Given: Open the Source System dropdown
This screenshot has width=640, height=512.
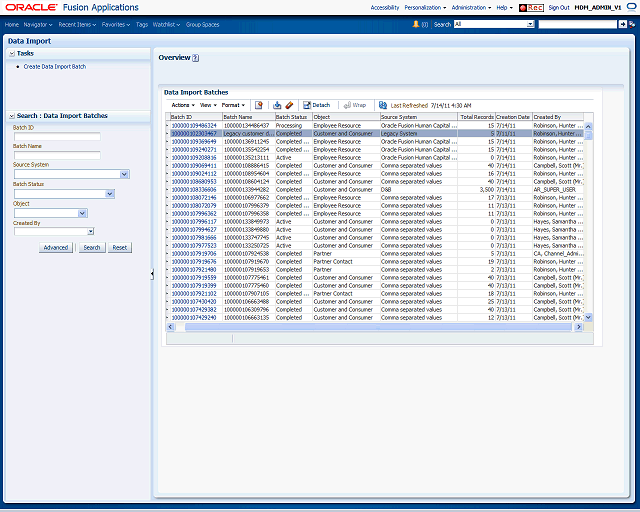Looking at the screenshot, I should 124,174.
